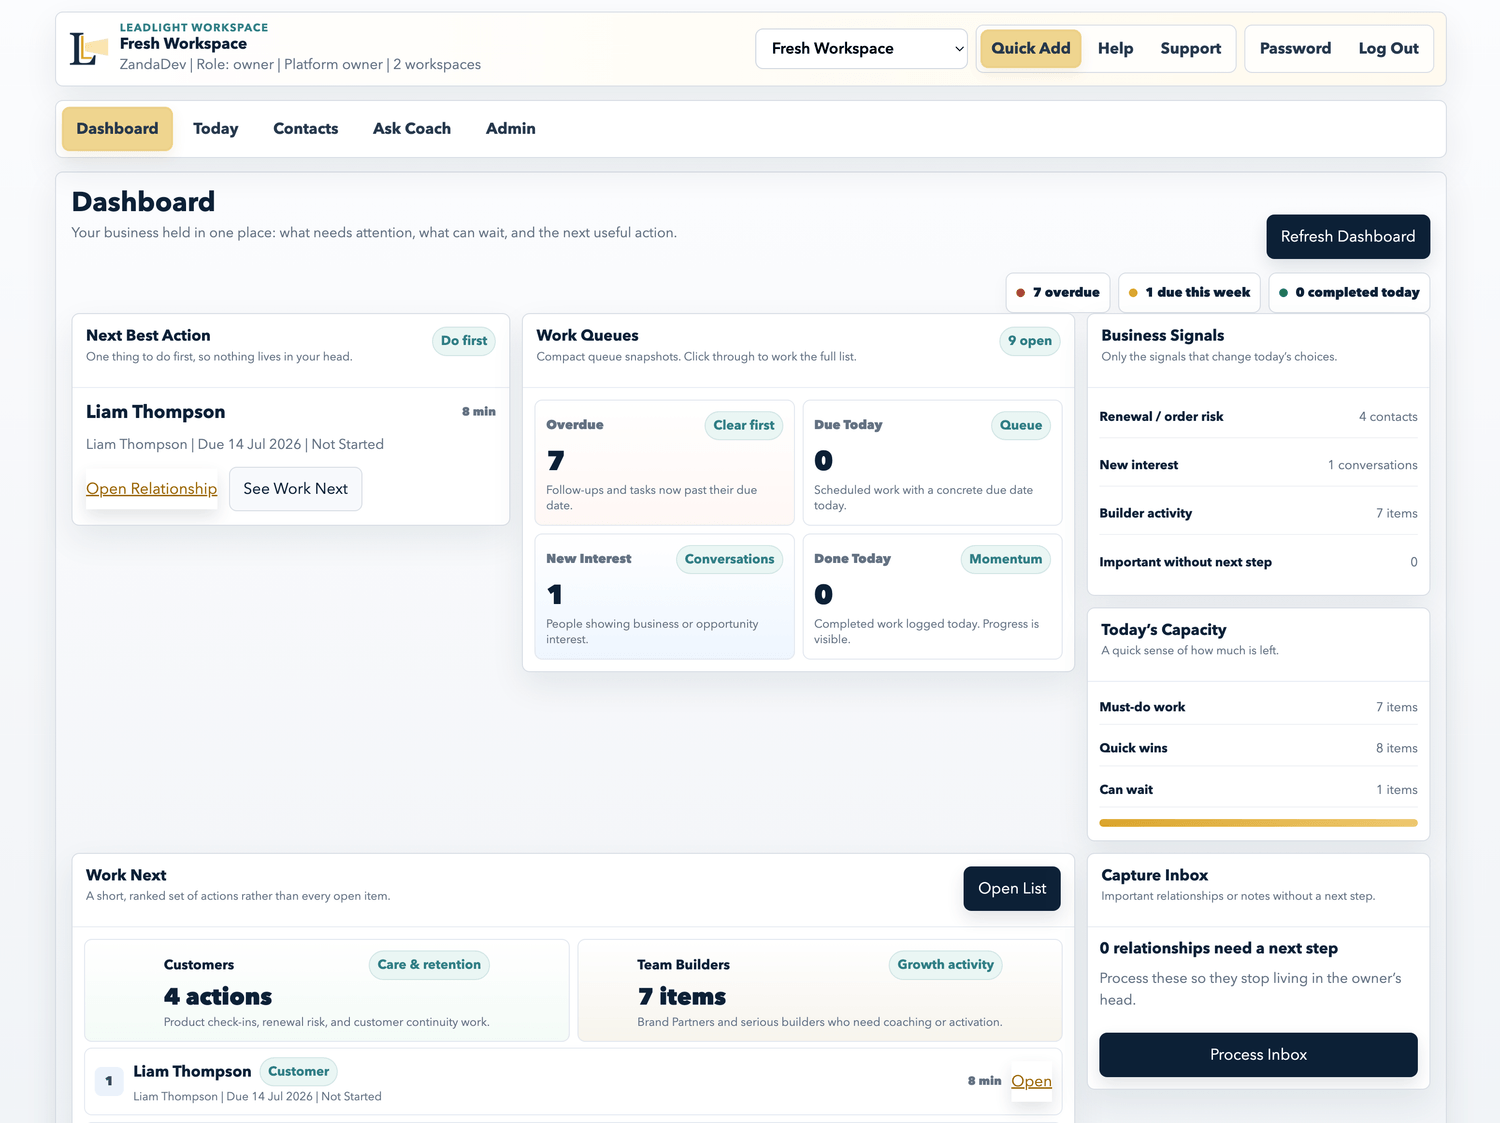Select the Builder activity signal row
The height and width of the screenshot is (1123, 1500).
[1258, 513]
